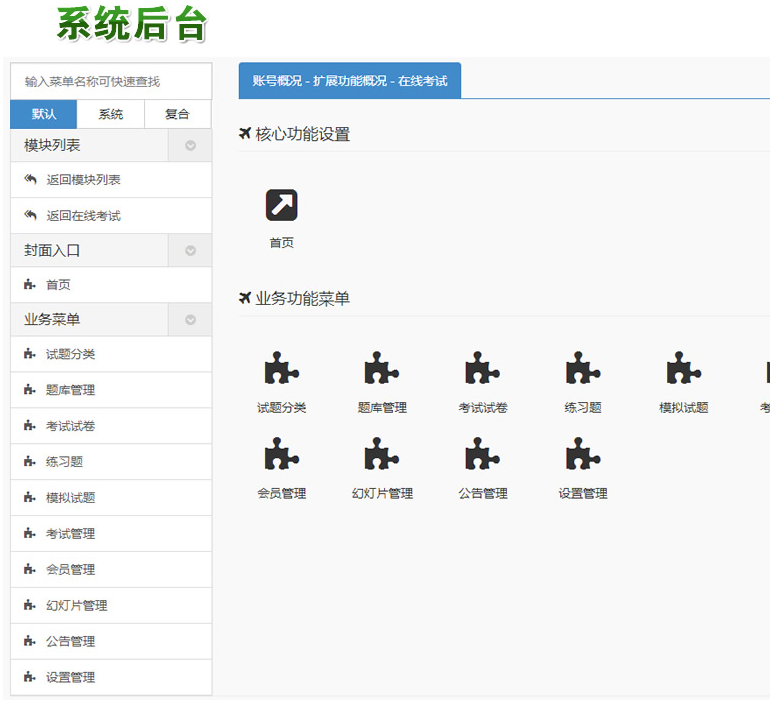Screen dimensions: 783x703
Task: Click the 考试试卷 puzzle icon in main panel
Action: pyautogui.click(x=483, y=369)
